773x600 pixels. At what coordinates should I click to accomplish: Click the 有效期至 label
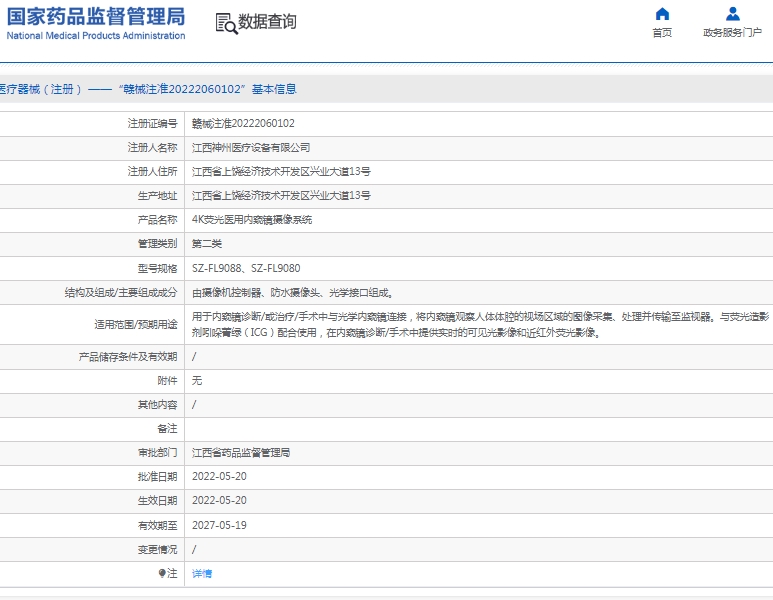(157, 526)
